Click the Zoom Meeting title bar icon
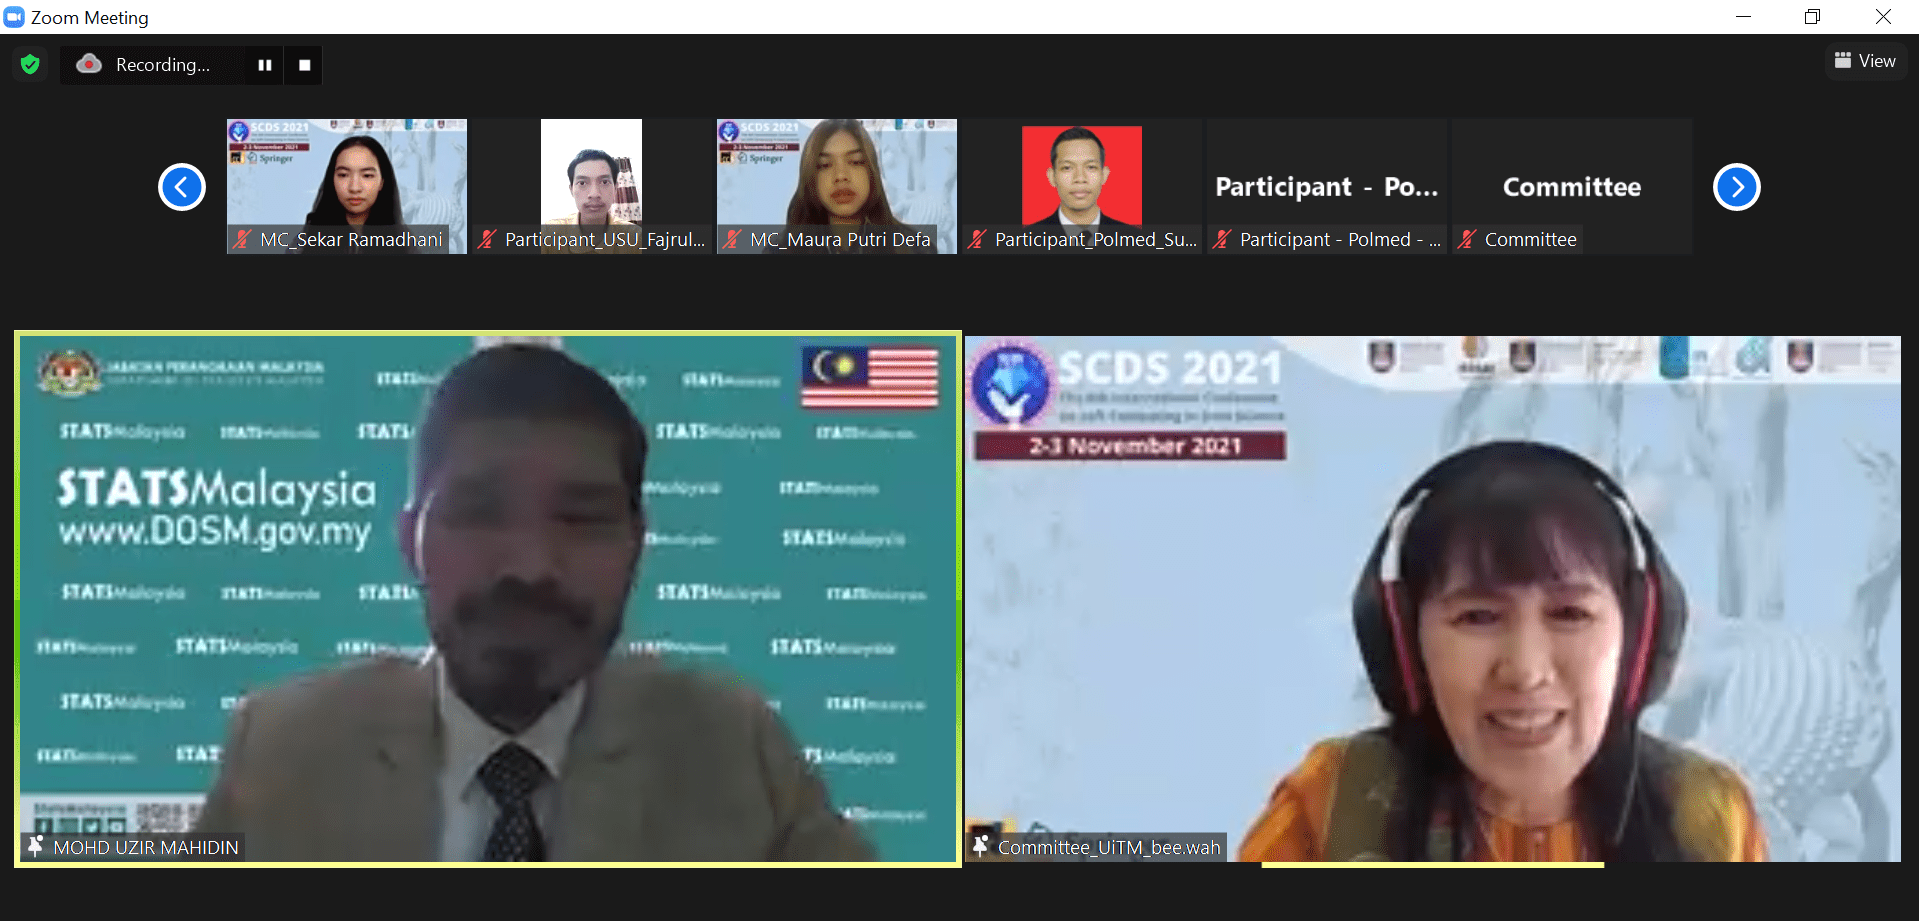 [x=14, y=17]
